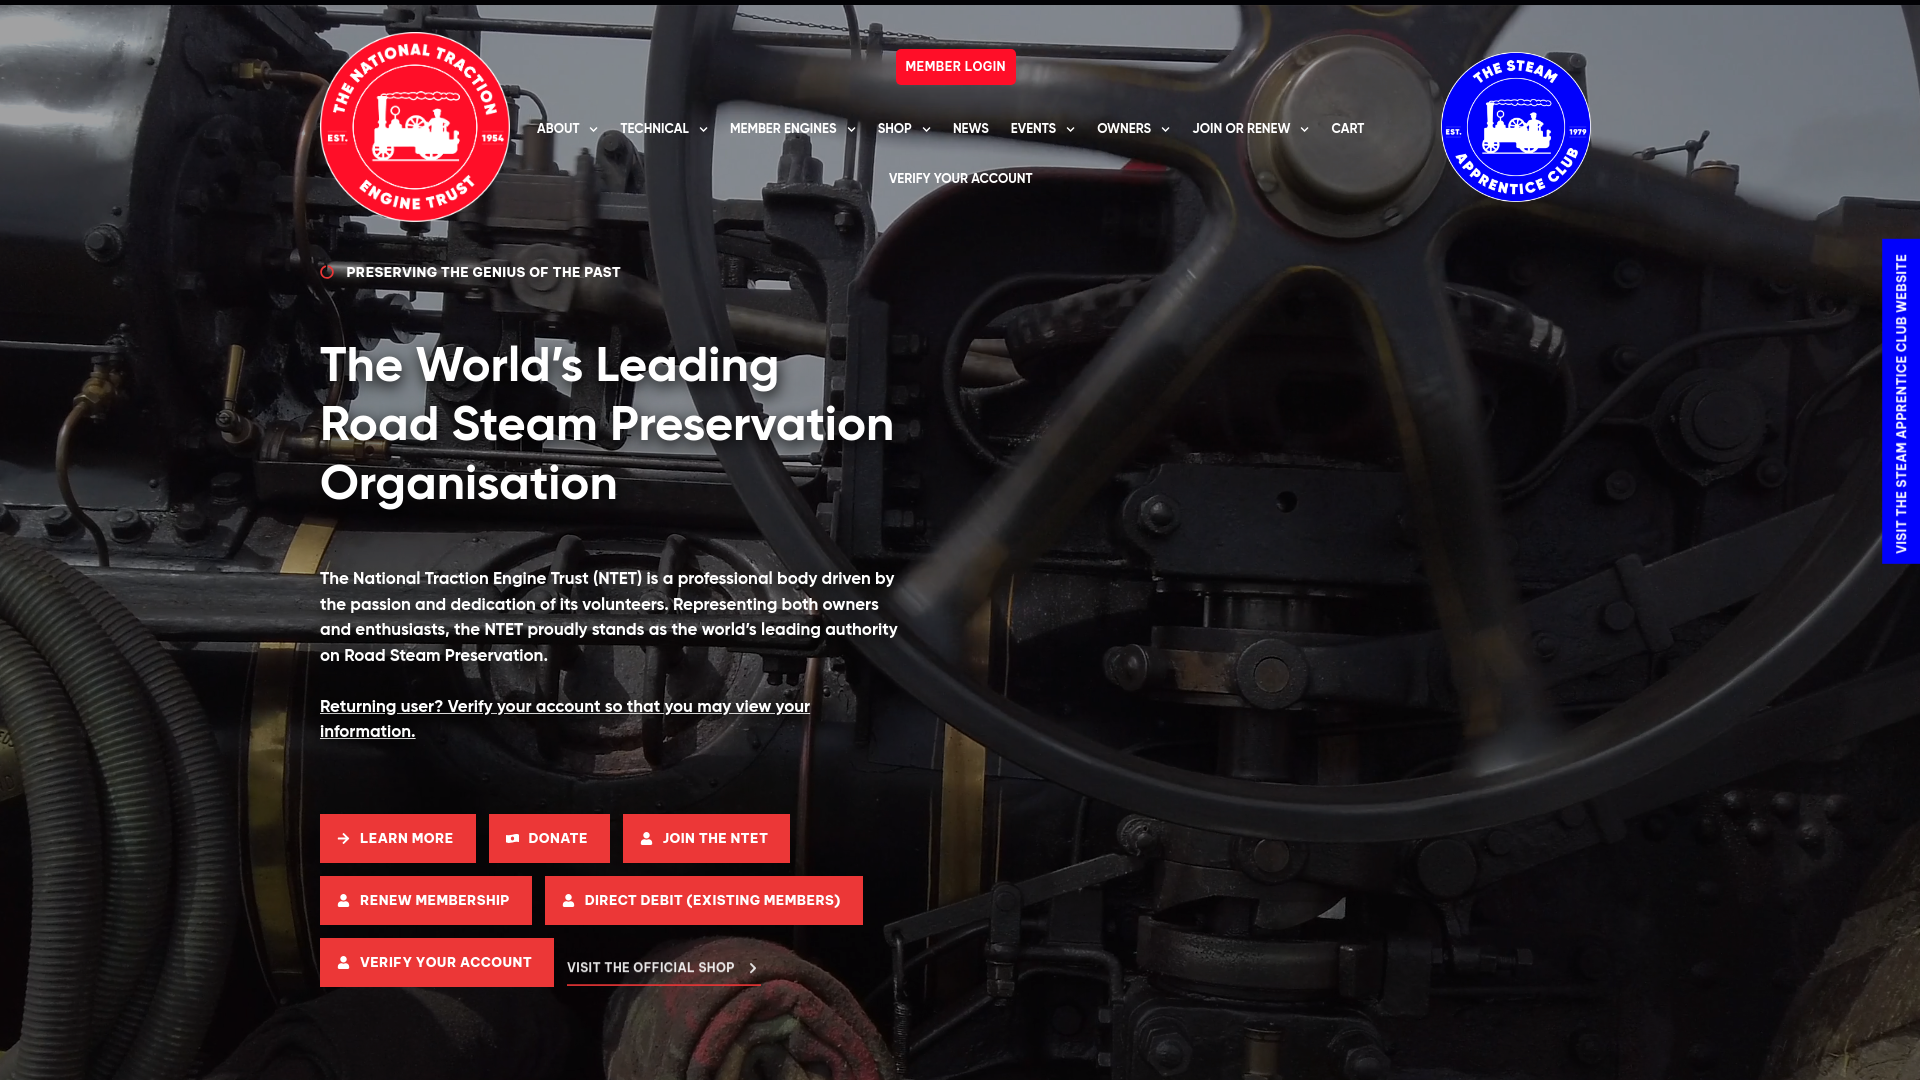The image size is (1920, 1080).
Task: Click person icon on Direct Debit button
Action: pos(568,901)
